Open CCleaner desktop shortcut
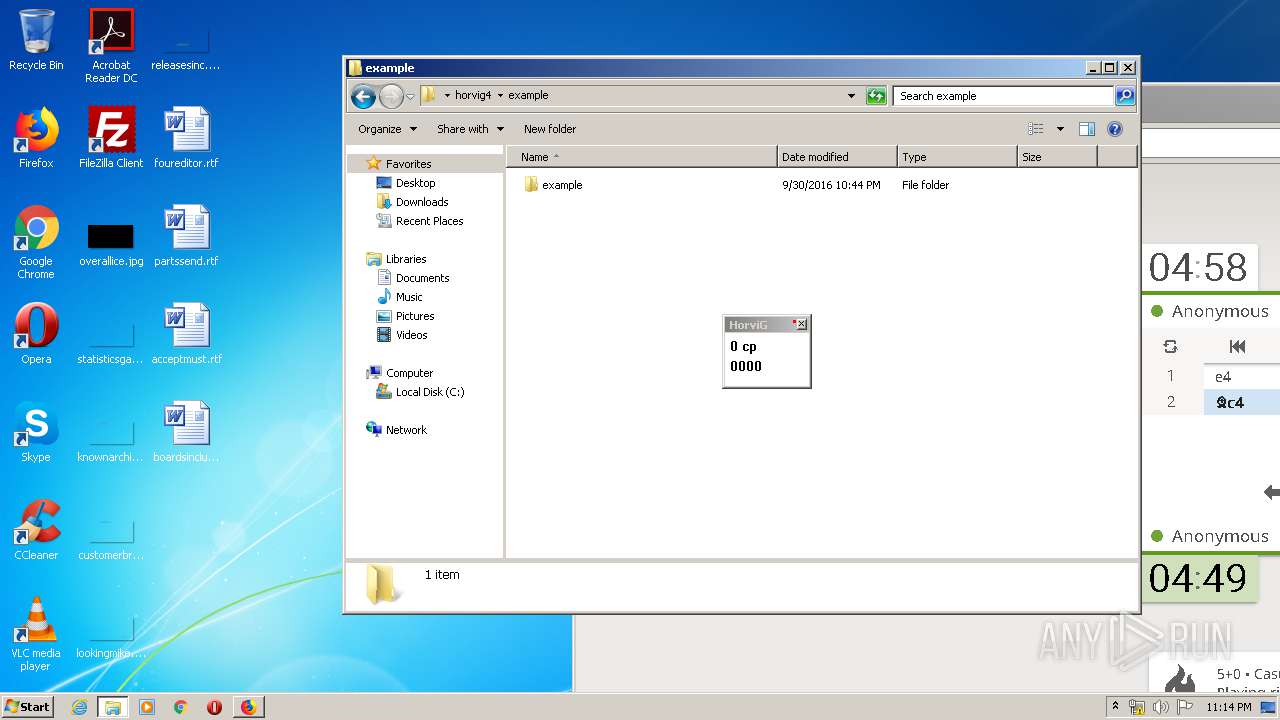 point(36,530)
